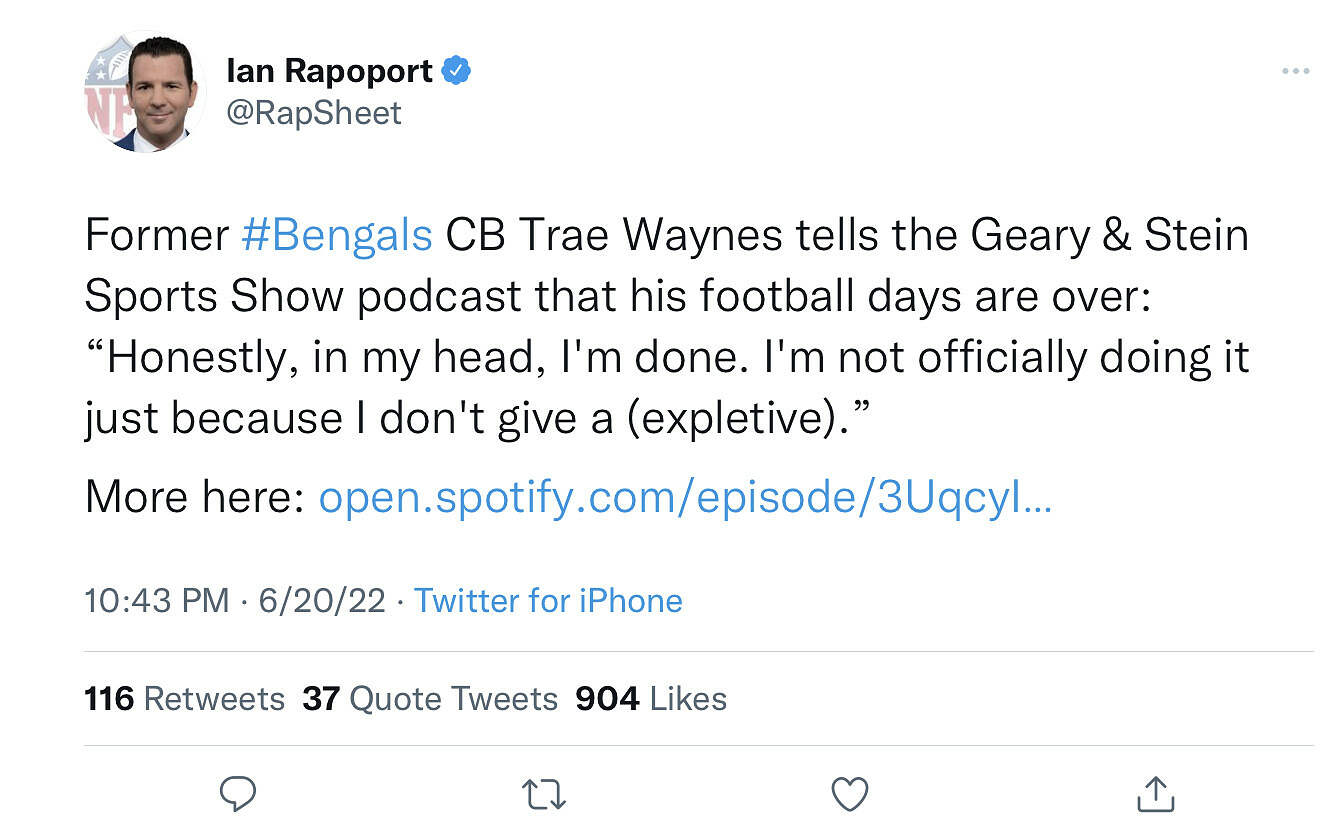Viewport: 1343px width, 840px height.
Task: Retweet using the arrows icon
Action: [545, 795]
